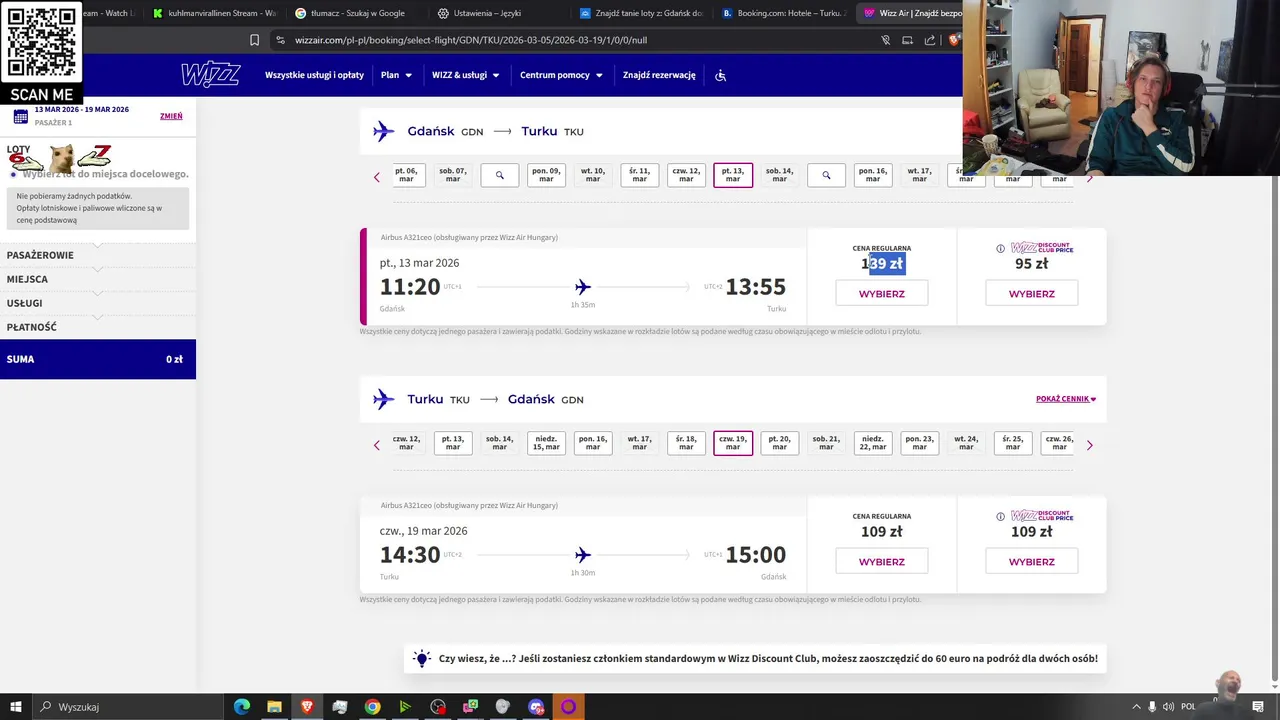Show earlier dates for Turku to Gdańsk flights

(377, 445)
